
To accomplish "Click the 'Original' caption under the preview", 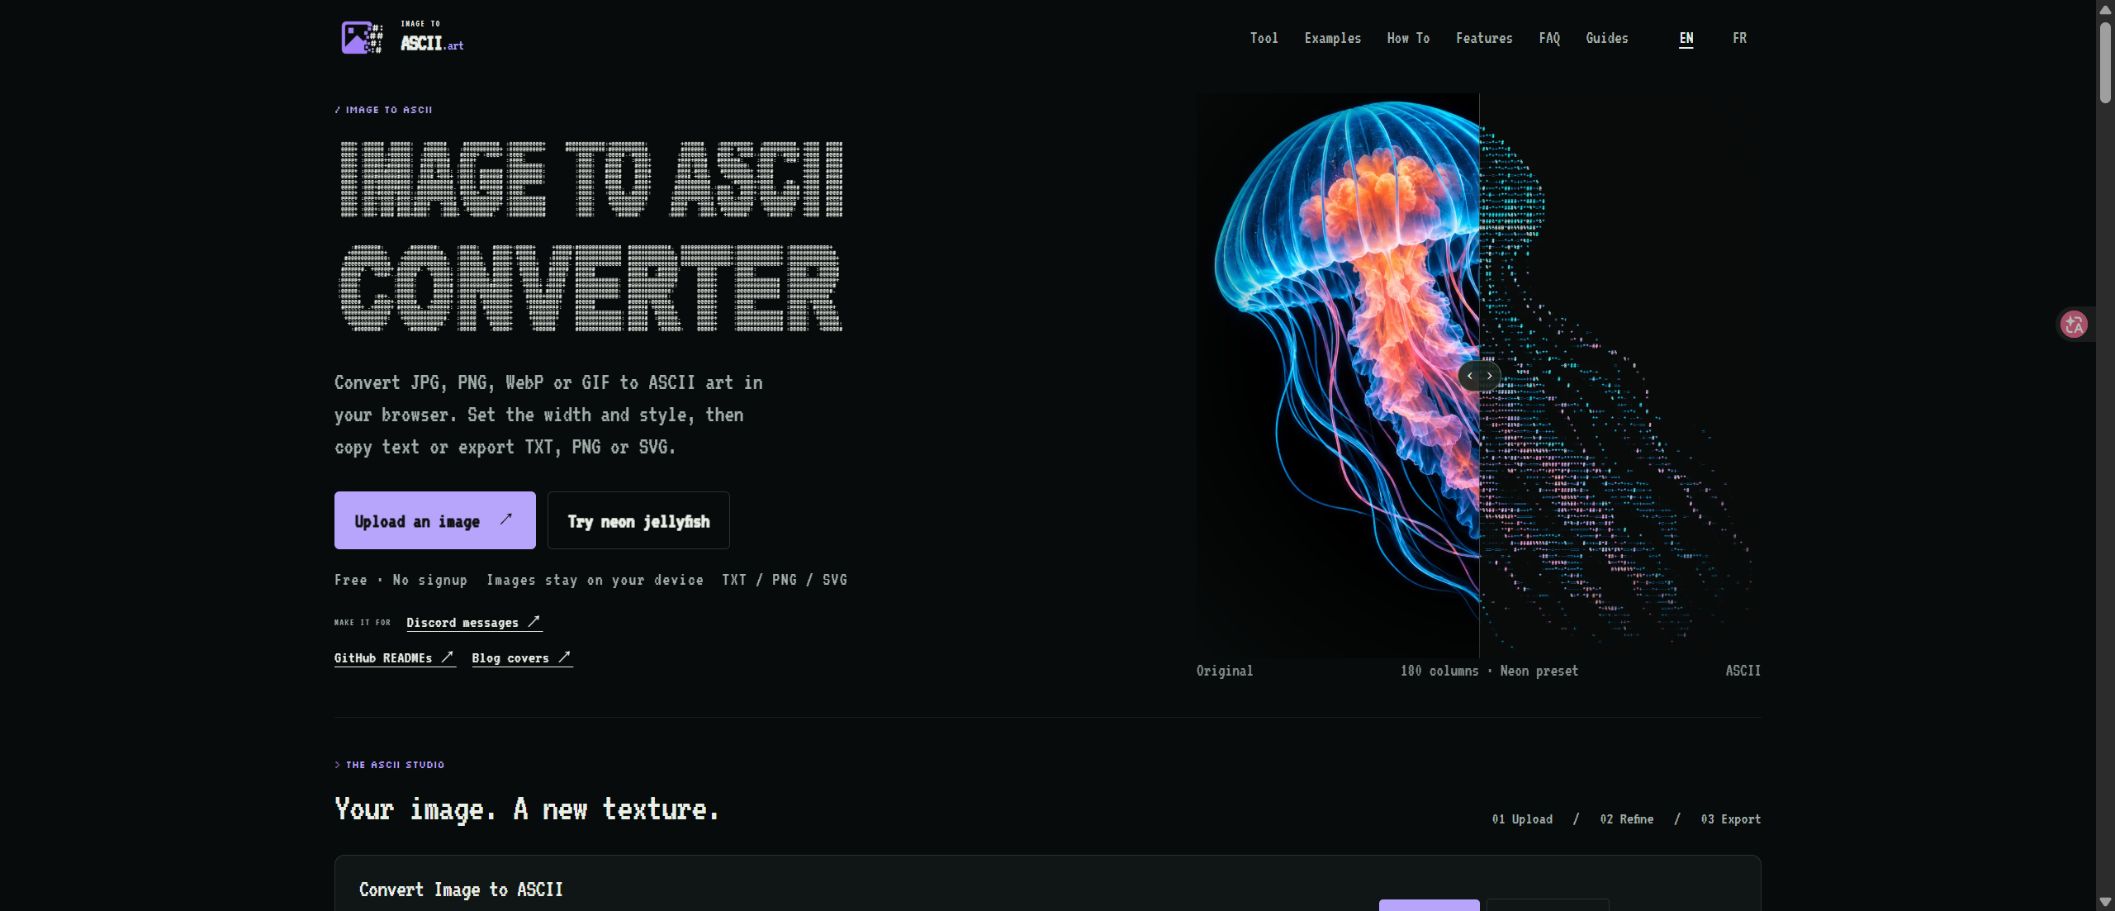I will (1224, 671).
